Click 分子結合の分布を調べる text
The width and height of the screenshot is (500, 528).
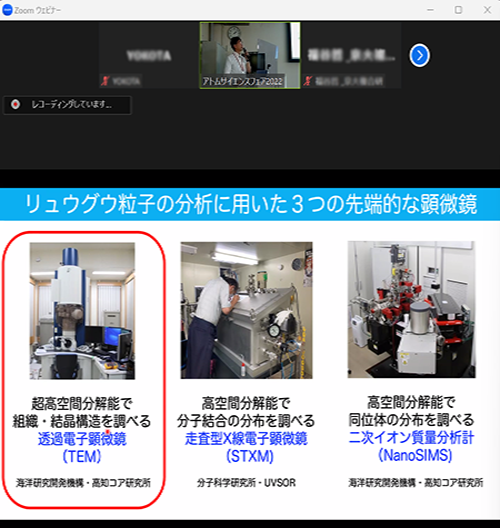tap(246, 421)
